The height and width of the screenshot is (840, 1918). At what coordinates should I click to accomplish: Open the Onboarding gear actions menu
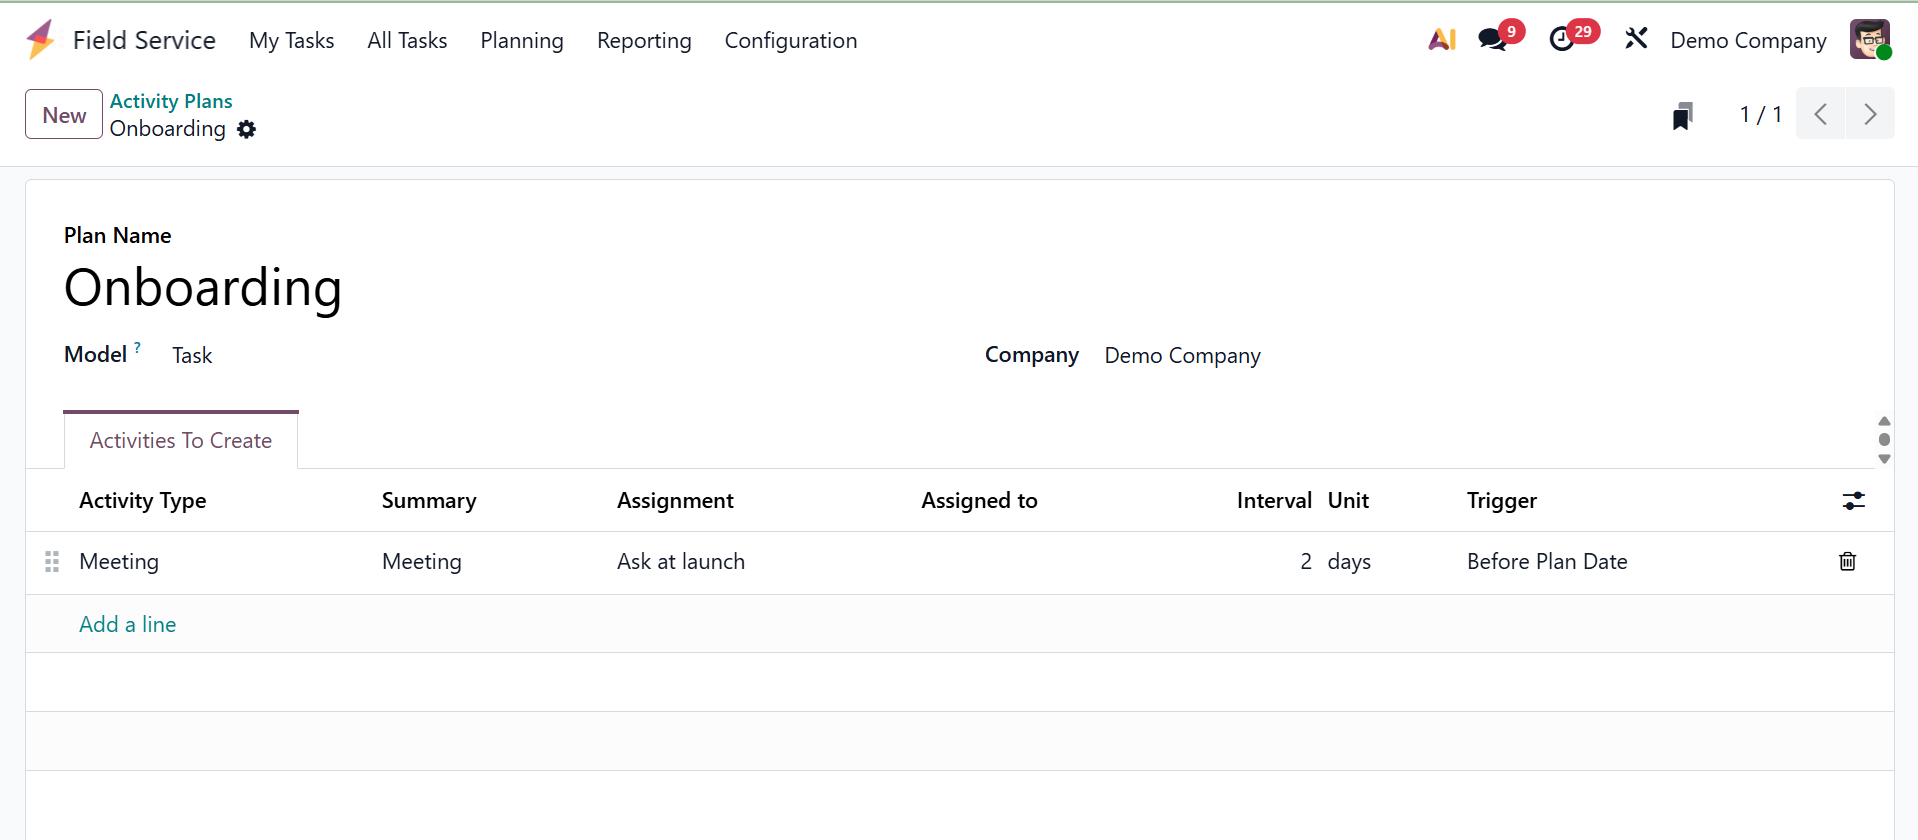click(247, 129)
